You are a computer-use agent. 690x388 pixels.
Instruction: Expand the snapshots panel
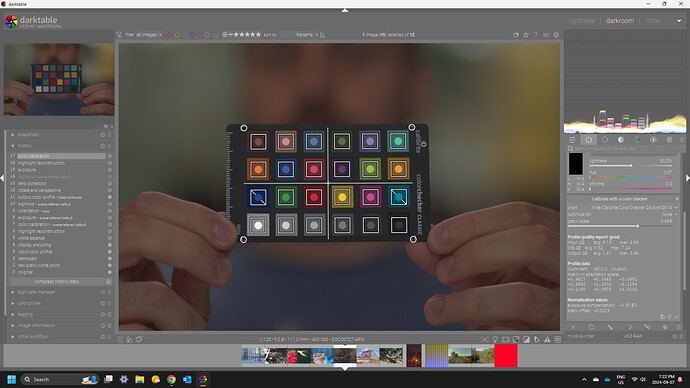(28, 135)
